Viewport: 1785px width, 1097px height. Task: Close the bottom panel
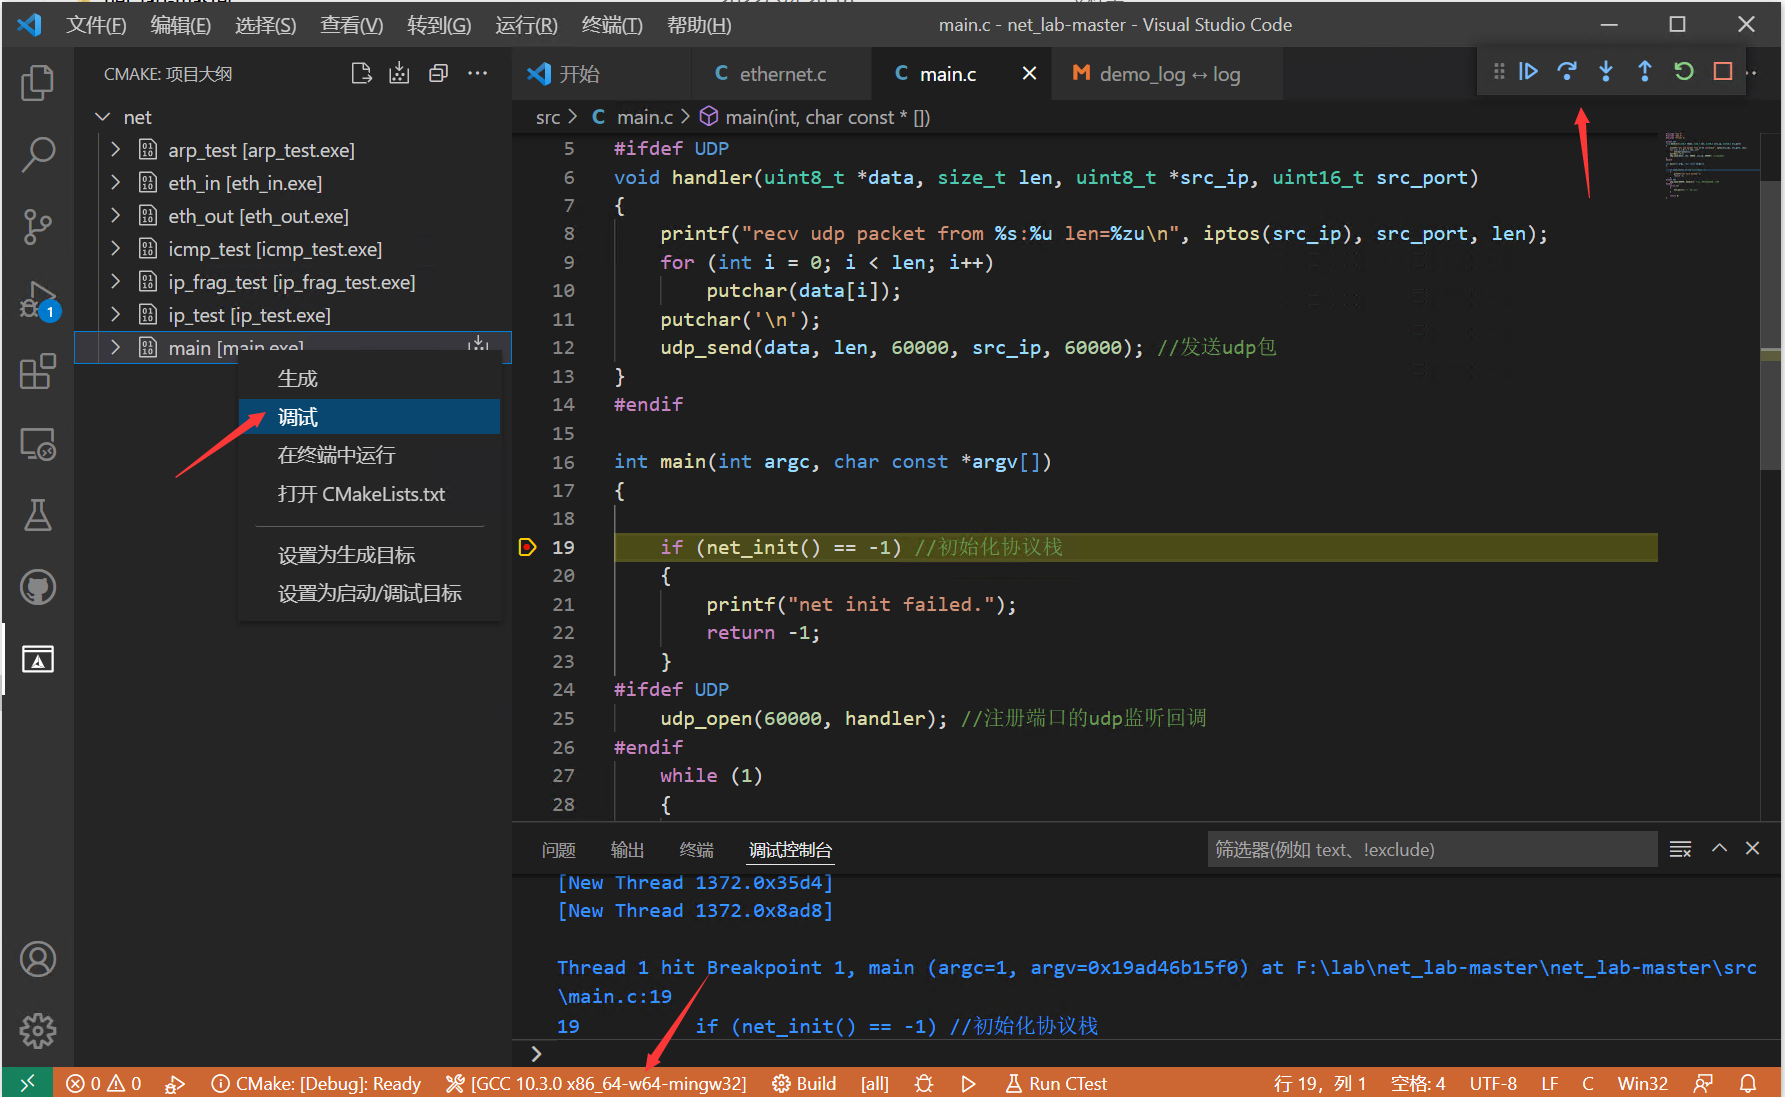coord(1752,848)
